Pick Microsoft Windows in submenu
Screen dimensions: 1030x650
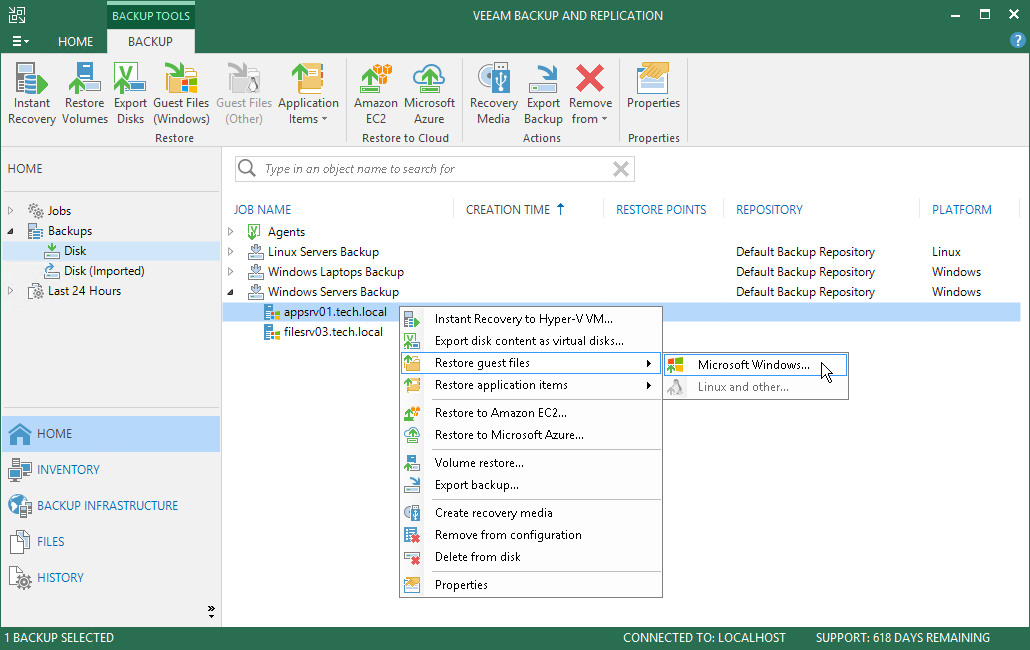point(755,365)
